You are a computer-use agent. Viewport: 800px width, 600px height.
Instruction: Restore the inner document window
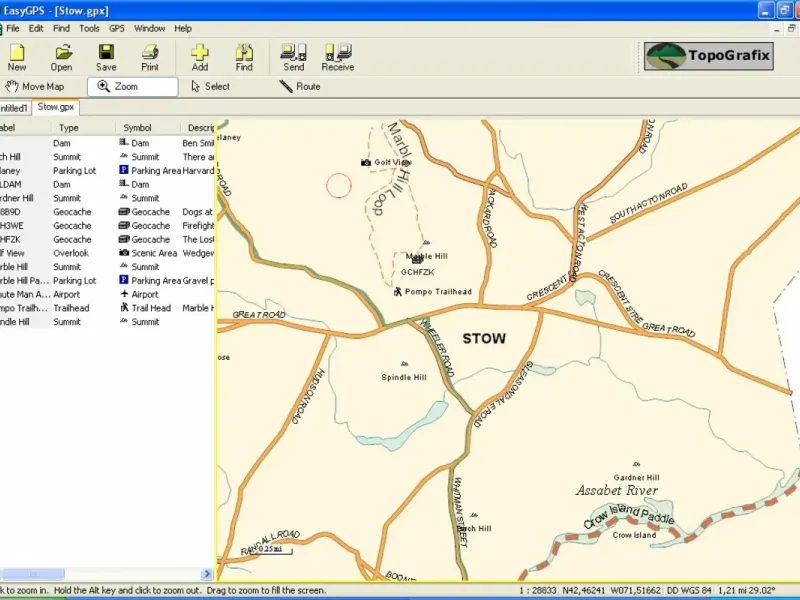(791, 29)
